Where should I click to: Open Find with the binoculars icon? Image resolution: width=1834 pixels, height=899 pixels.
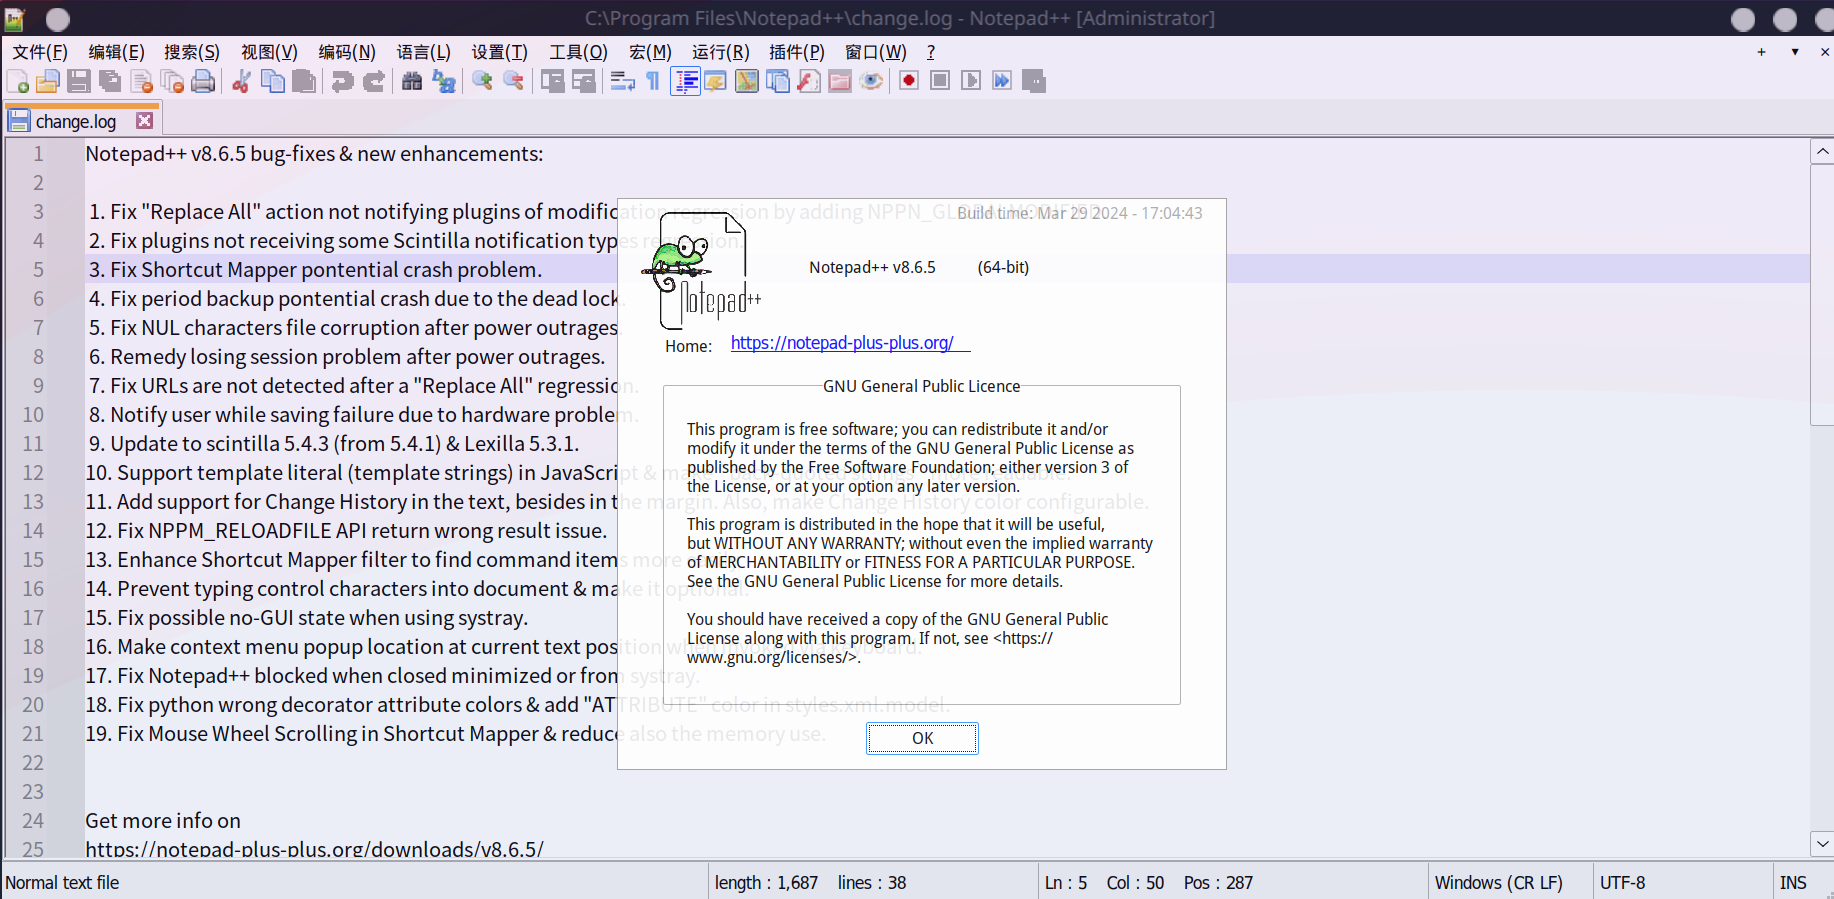coord(412,81)
